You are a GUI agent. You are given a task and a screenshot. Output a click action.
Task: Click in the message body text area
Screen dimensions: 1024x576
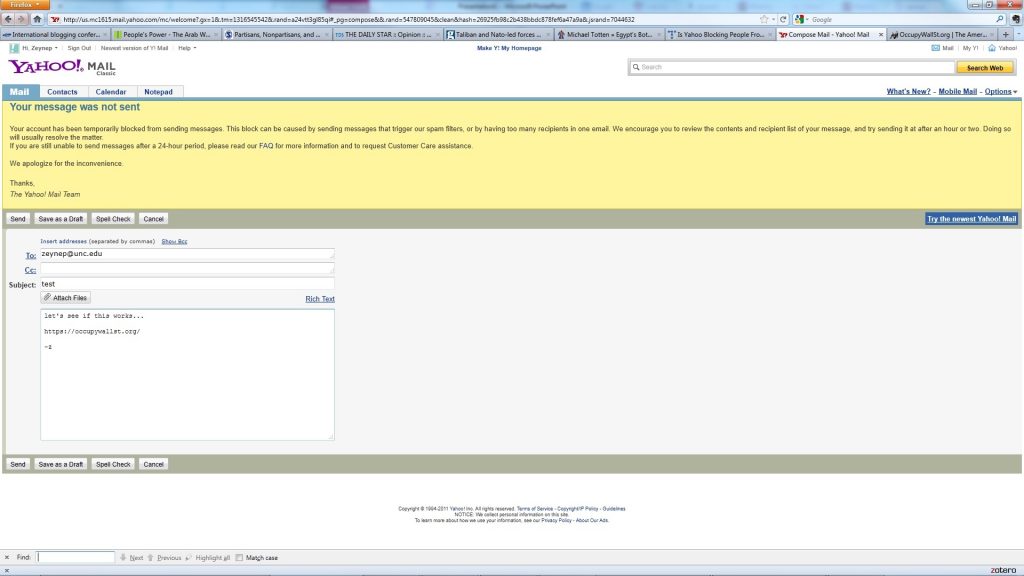[187, 374]
